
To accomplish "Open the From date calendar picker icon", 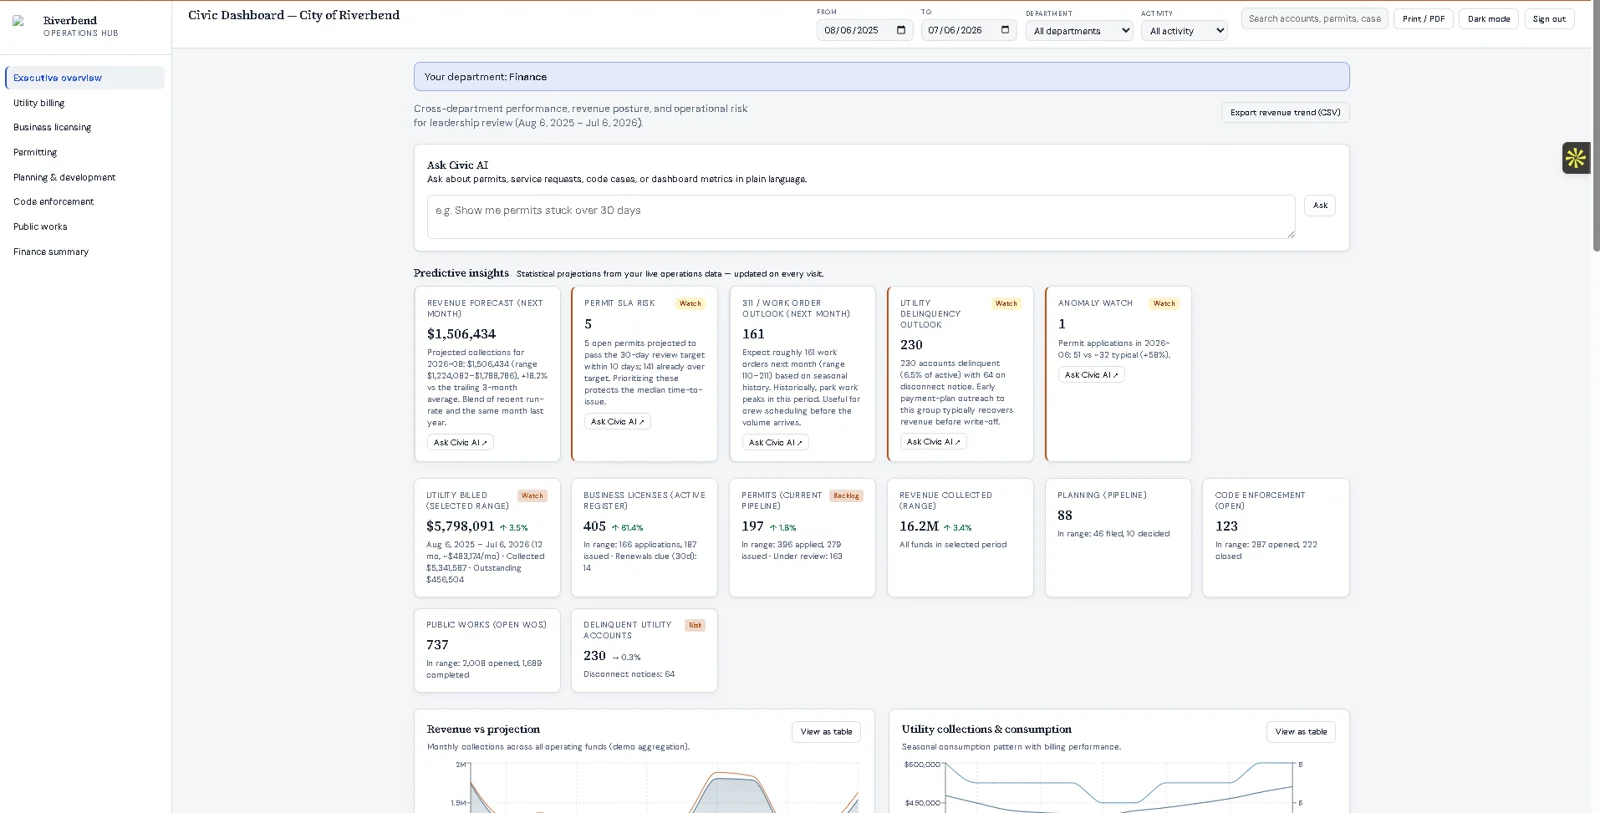I will [901, 31].
